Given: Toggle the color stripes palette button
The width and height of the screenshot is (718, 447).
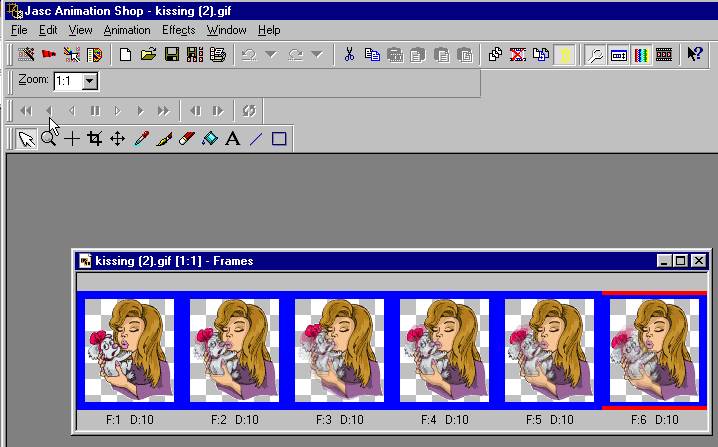Looking at the screenshot, I should point(641,55).
